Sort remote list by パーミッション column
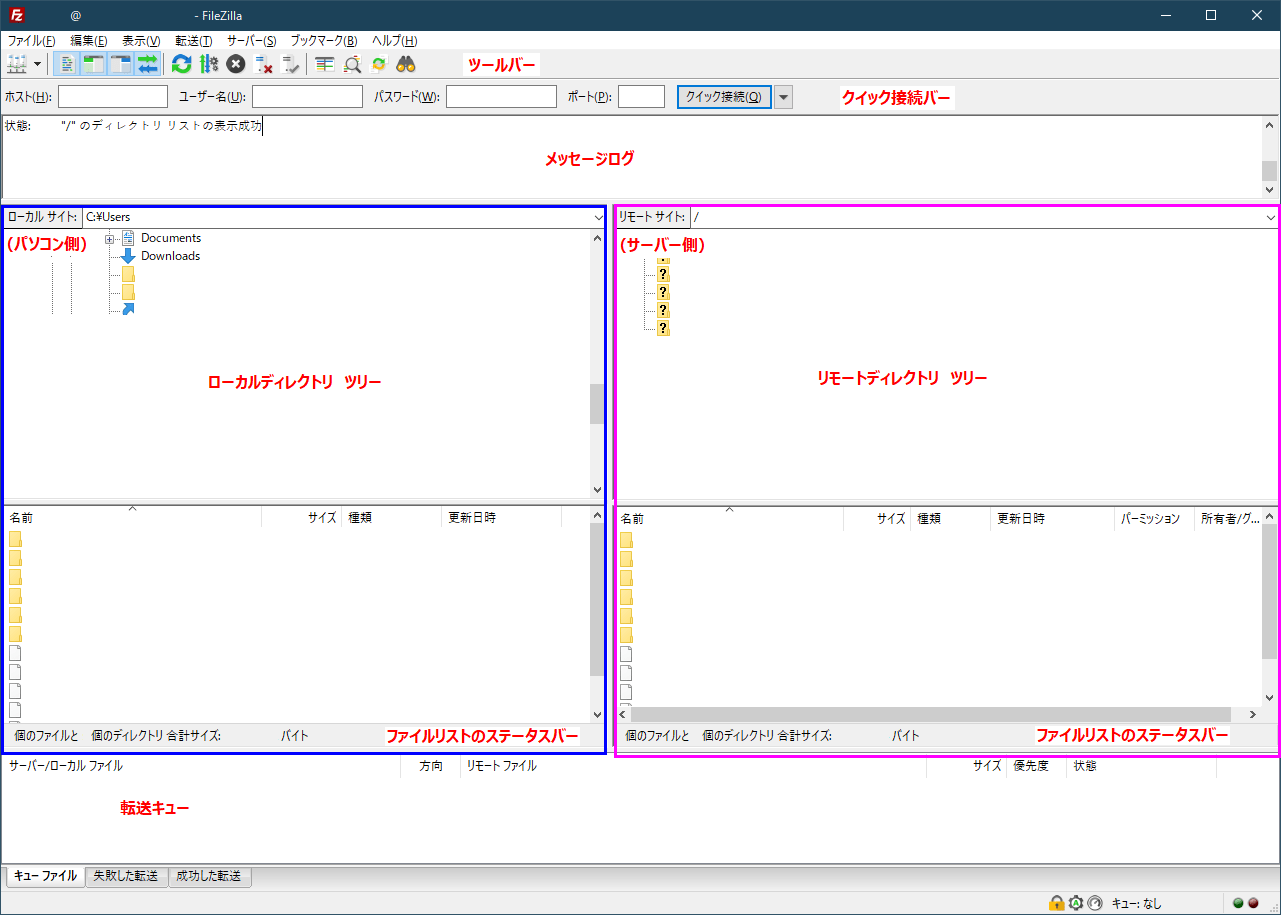 (x=1154, y=519)
